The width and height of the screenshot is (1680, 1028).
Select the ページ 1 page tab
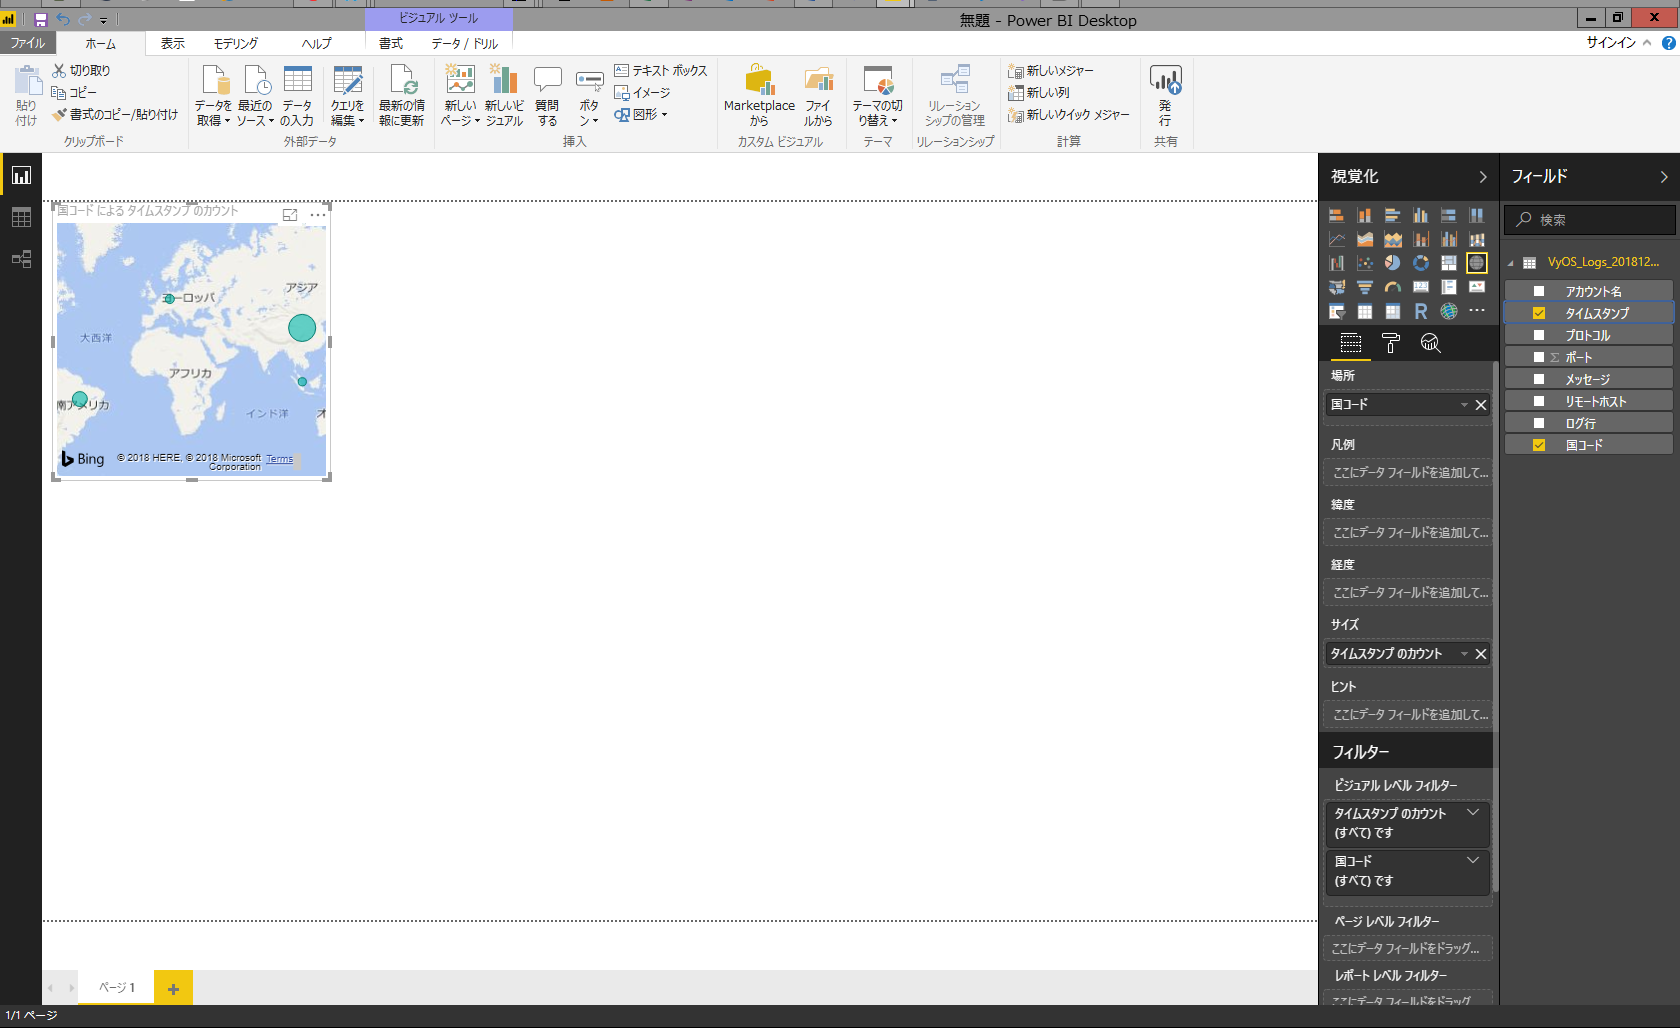117,988
